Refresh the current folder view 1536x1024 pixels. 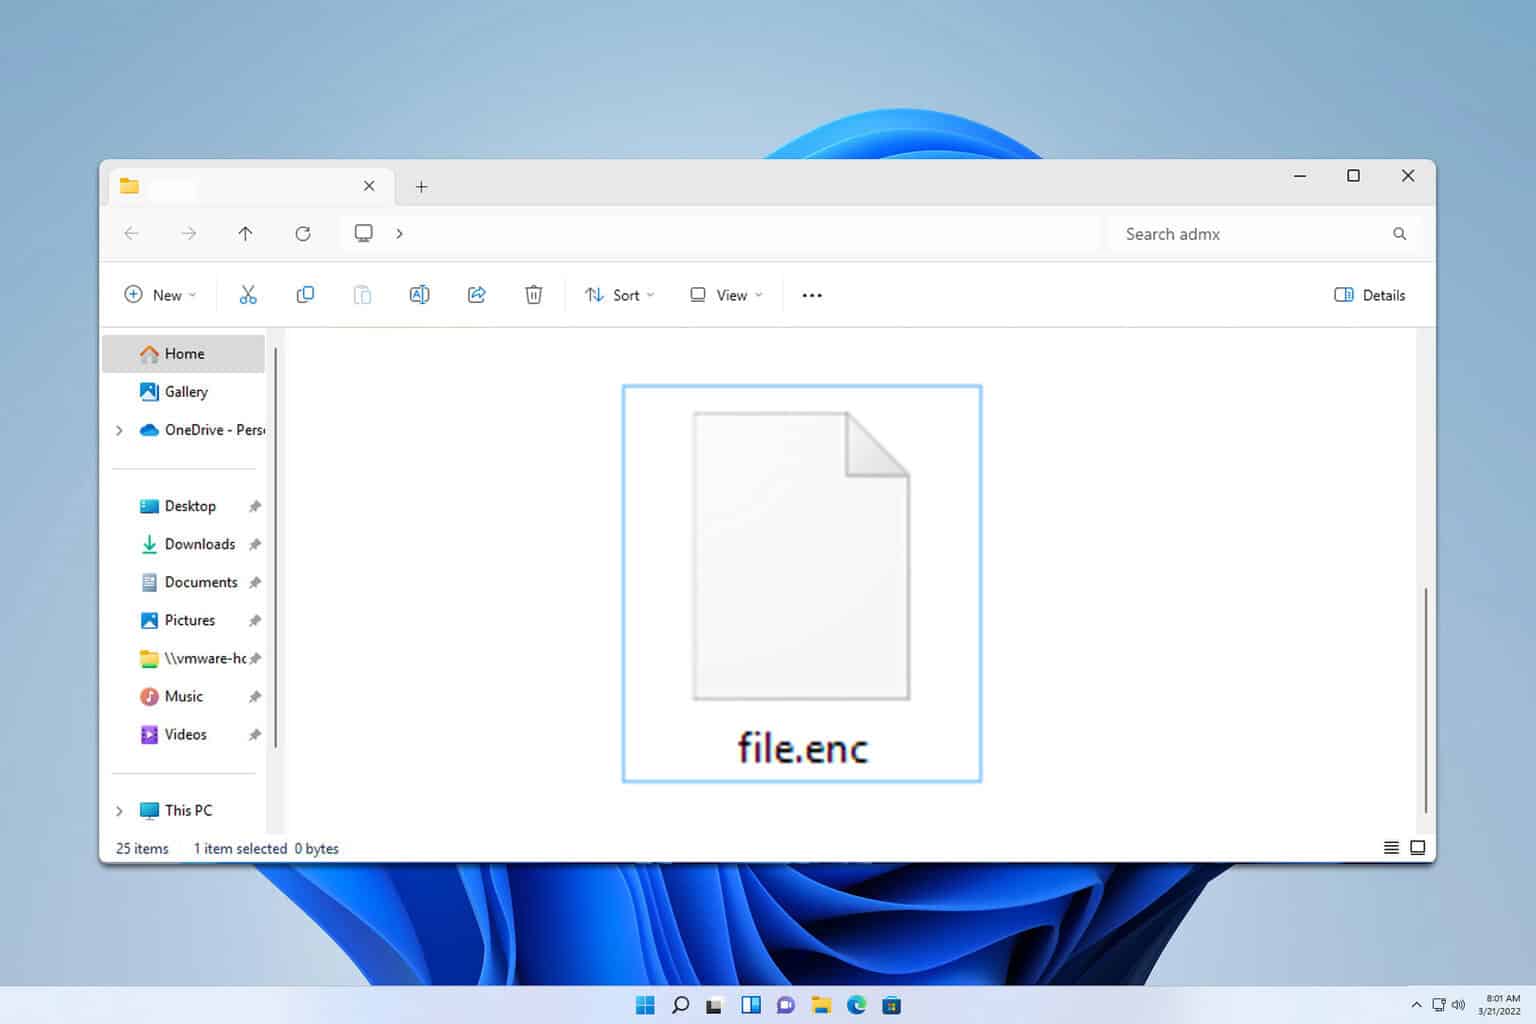(x=303, y=233)
